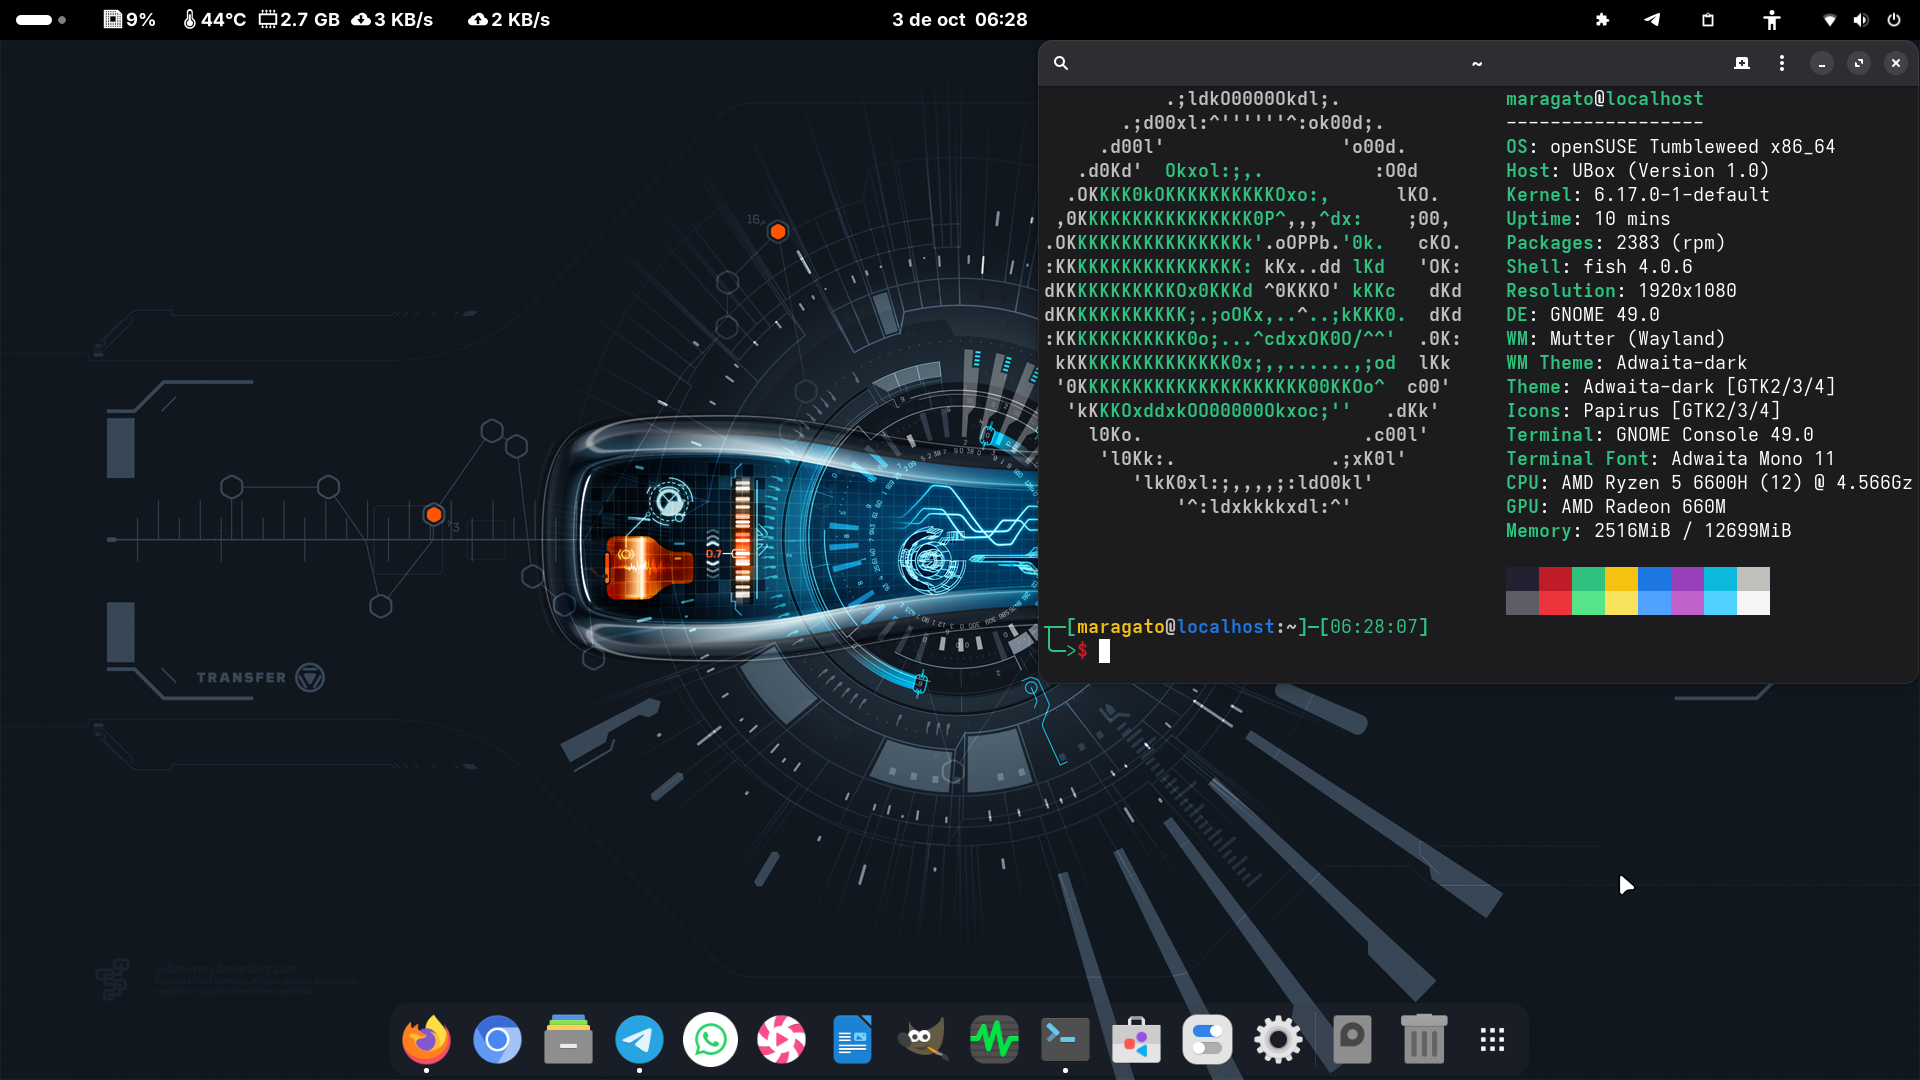
Task: Click the terminal prompt cursor area
Action: [x=1104, y=651]
